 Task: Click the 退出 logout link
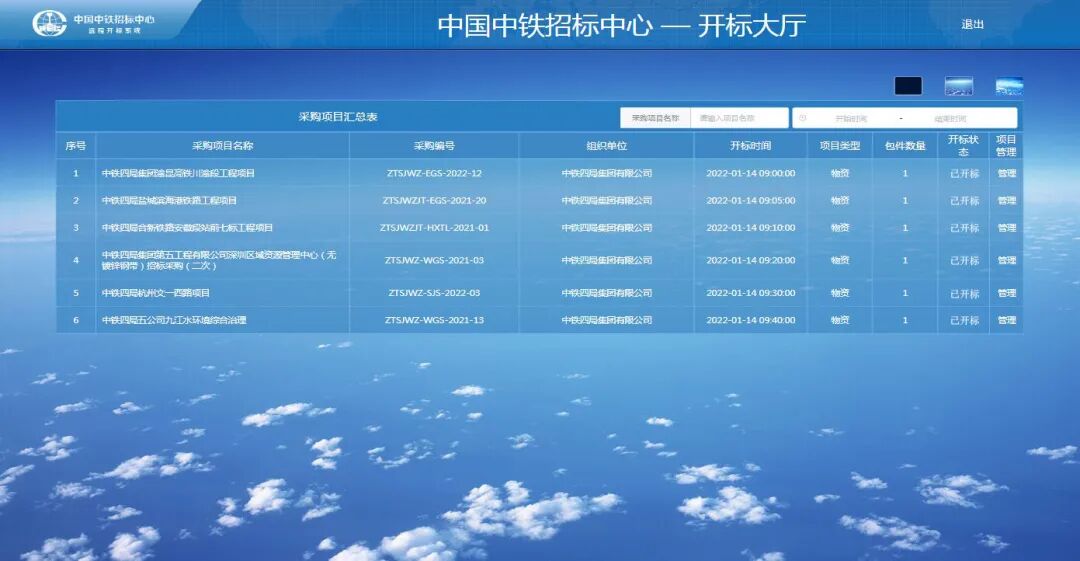(x=972, y=24)
